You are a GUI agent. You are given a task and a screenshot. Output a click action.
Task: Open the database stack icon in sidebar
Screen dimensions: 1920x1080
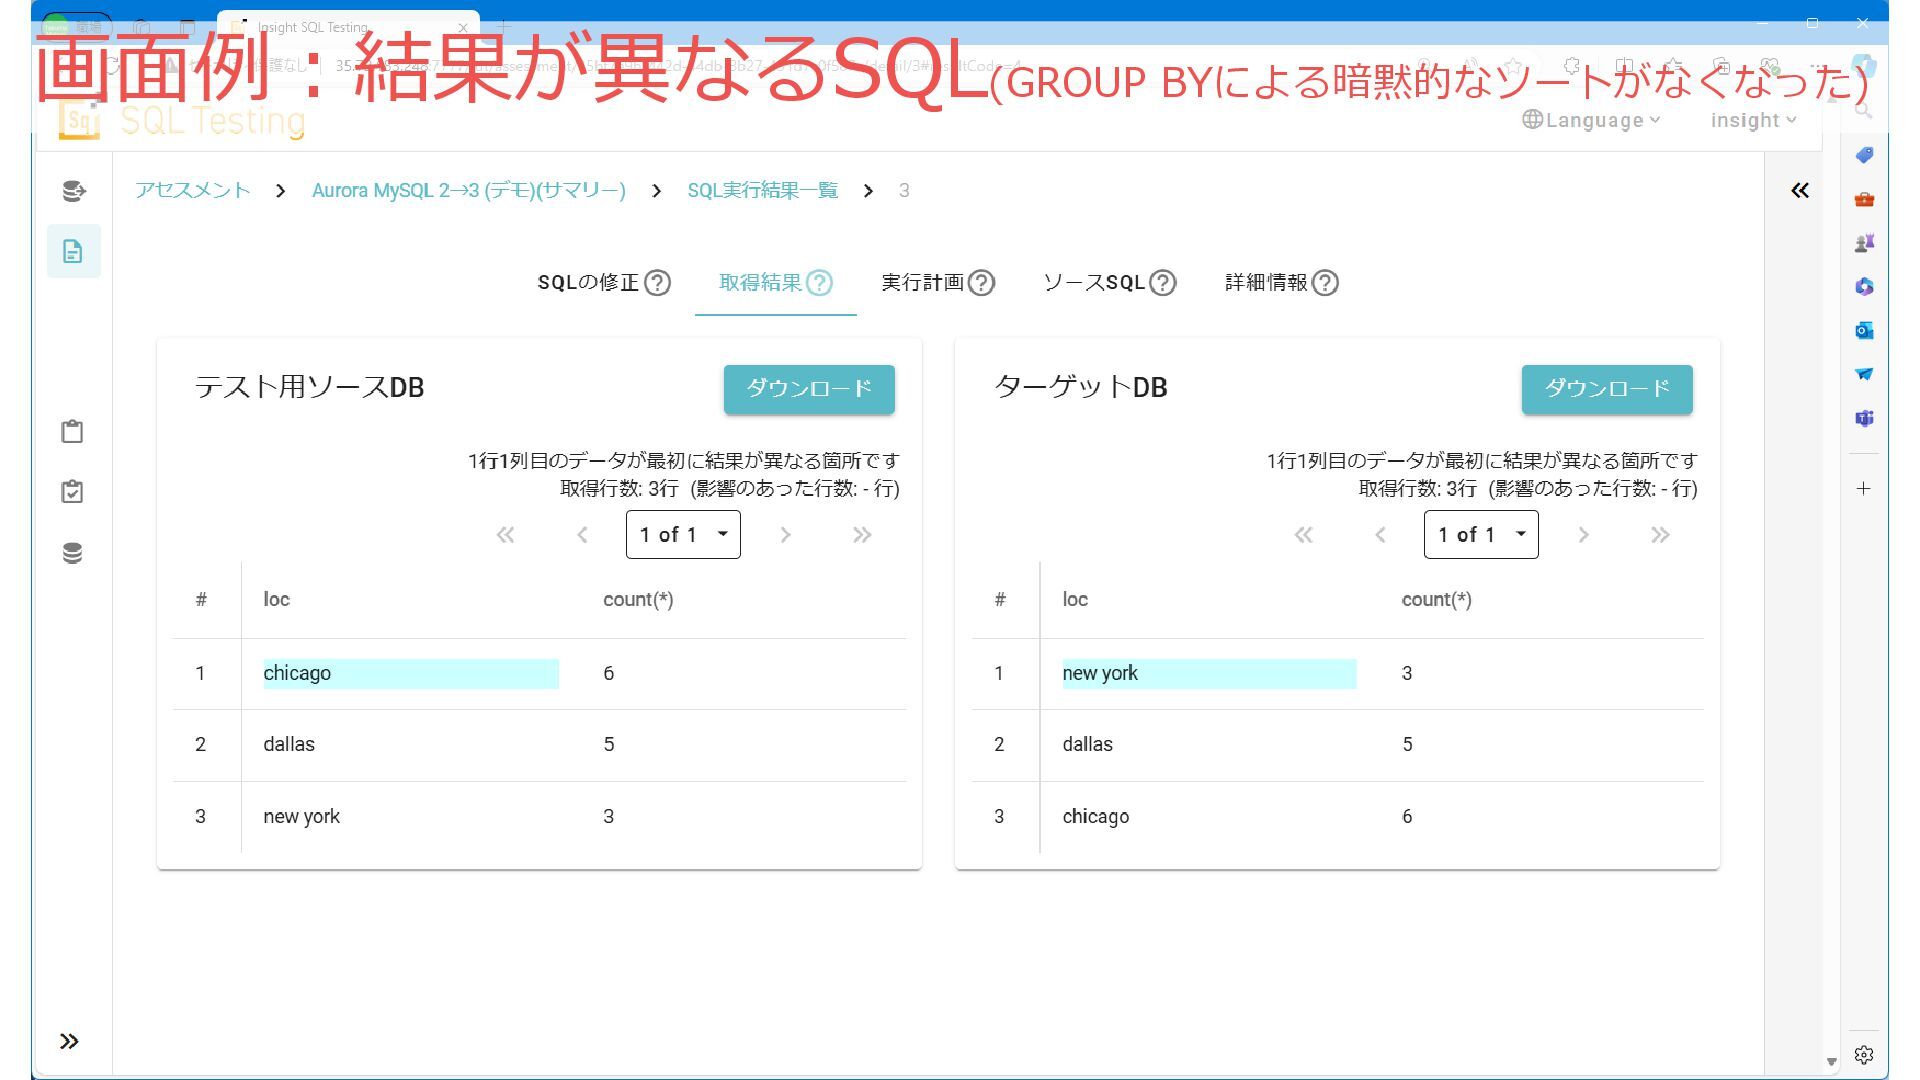pyautogui.click(x=72, y=553)
